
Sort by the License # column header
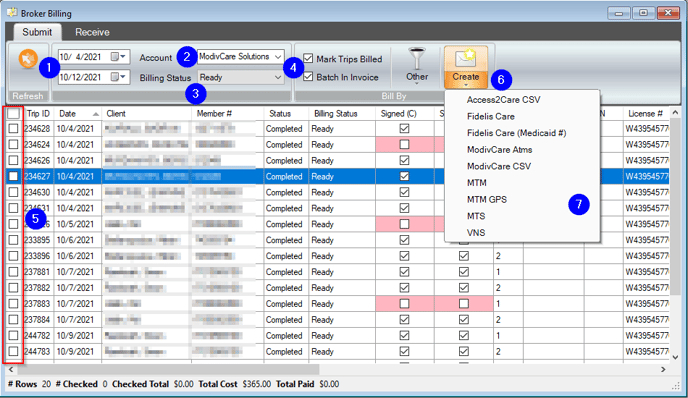tap(646, 114)
